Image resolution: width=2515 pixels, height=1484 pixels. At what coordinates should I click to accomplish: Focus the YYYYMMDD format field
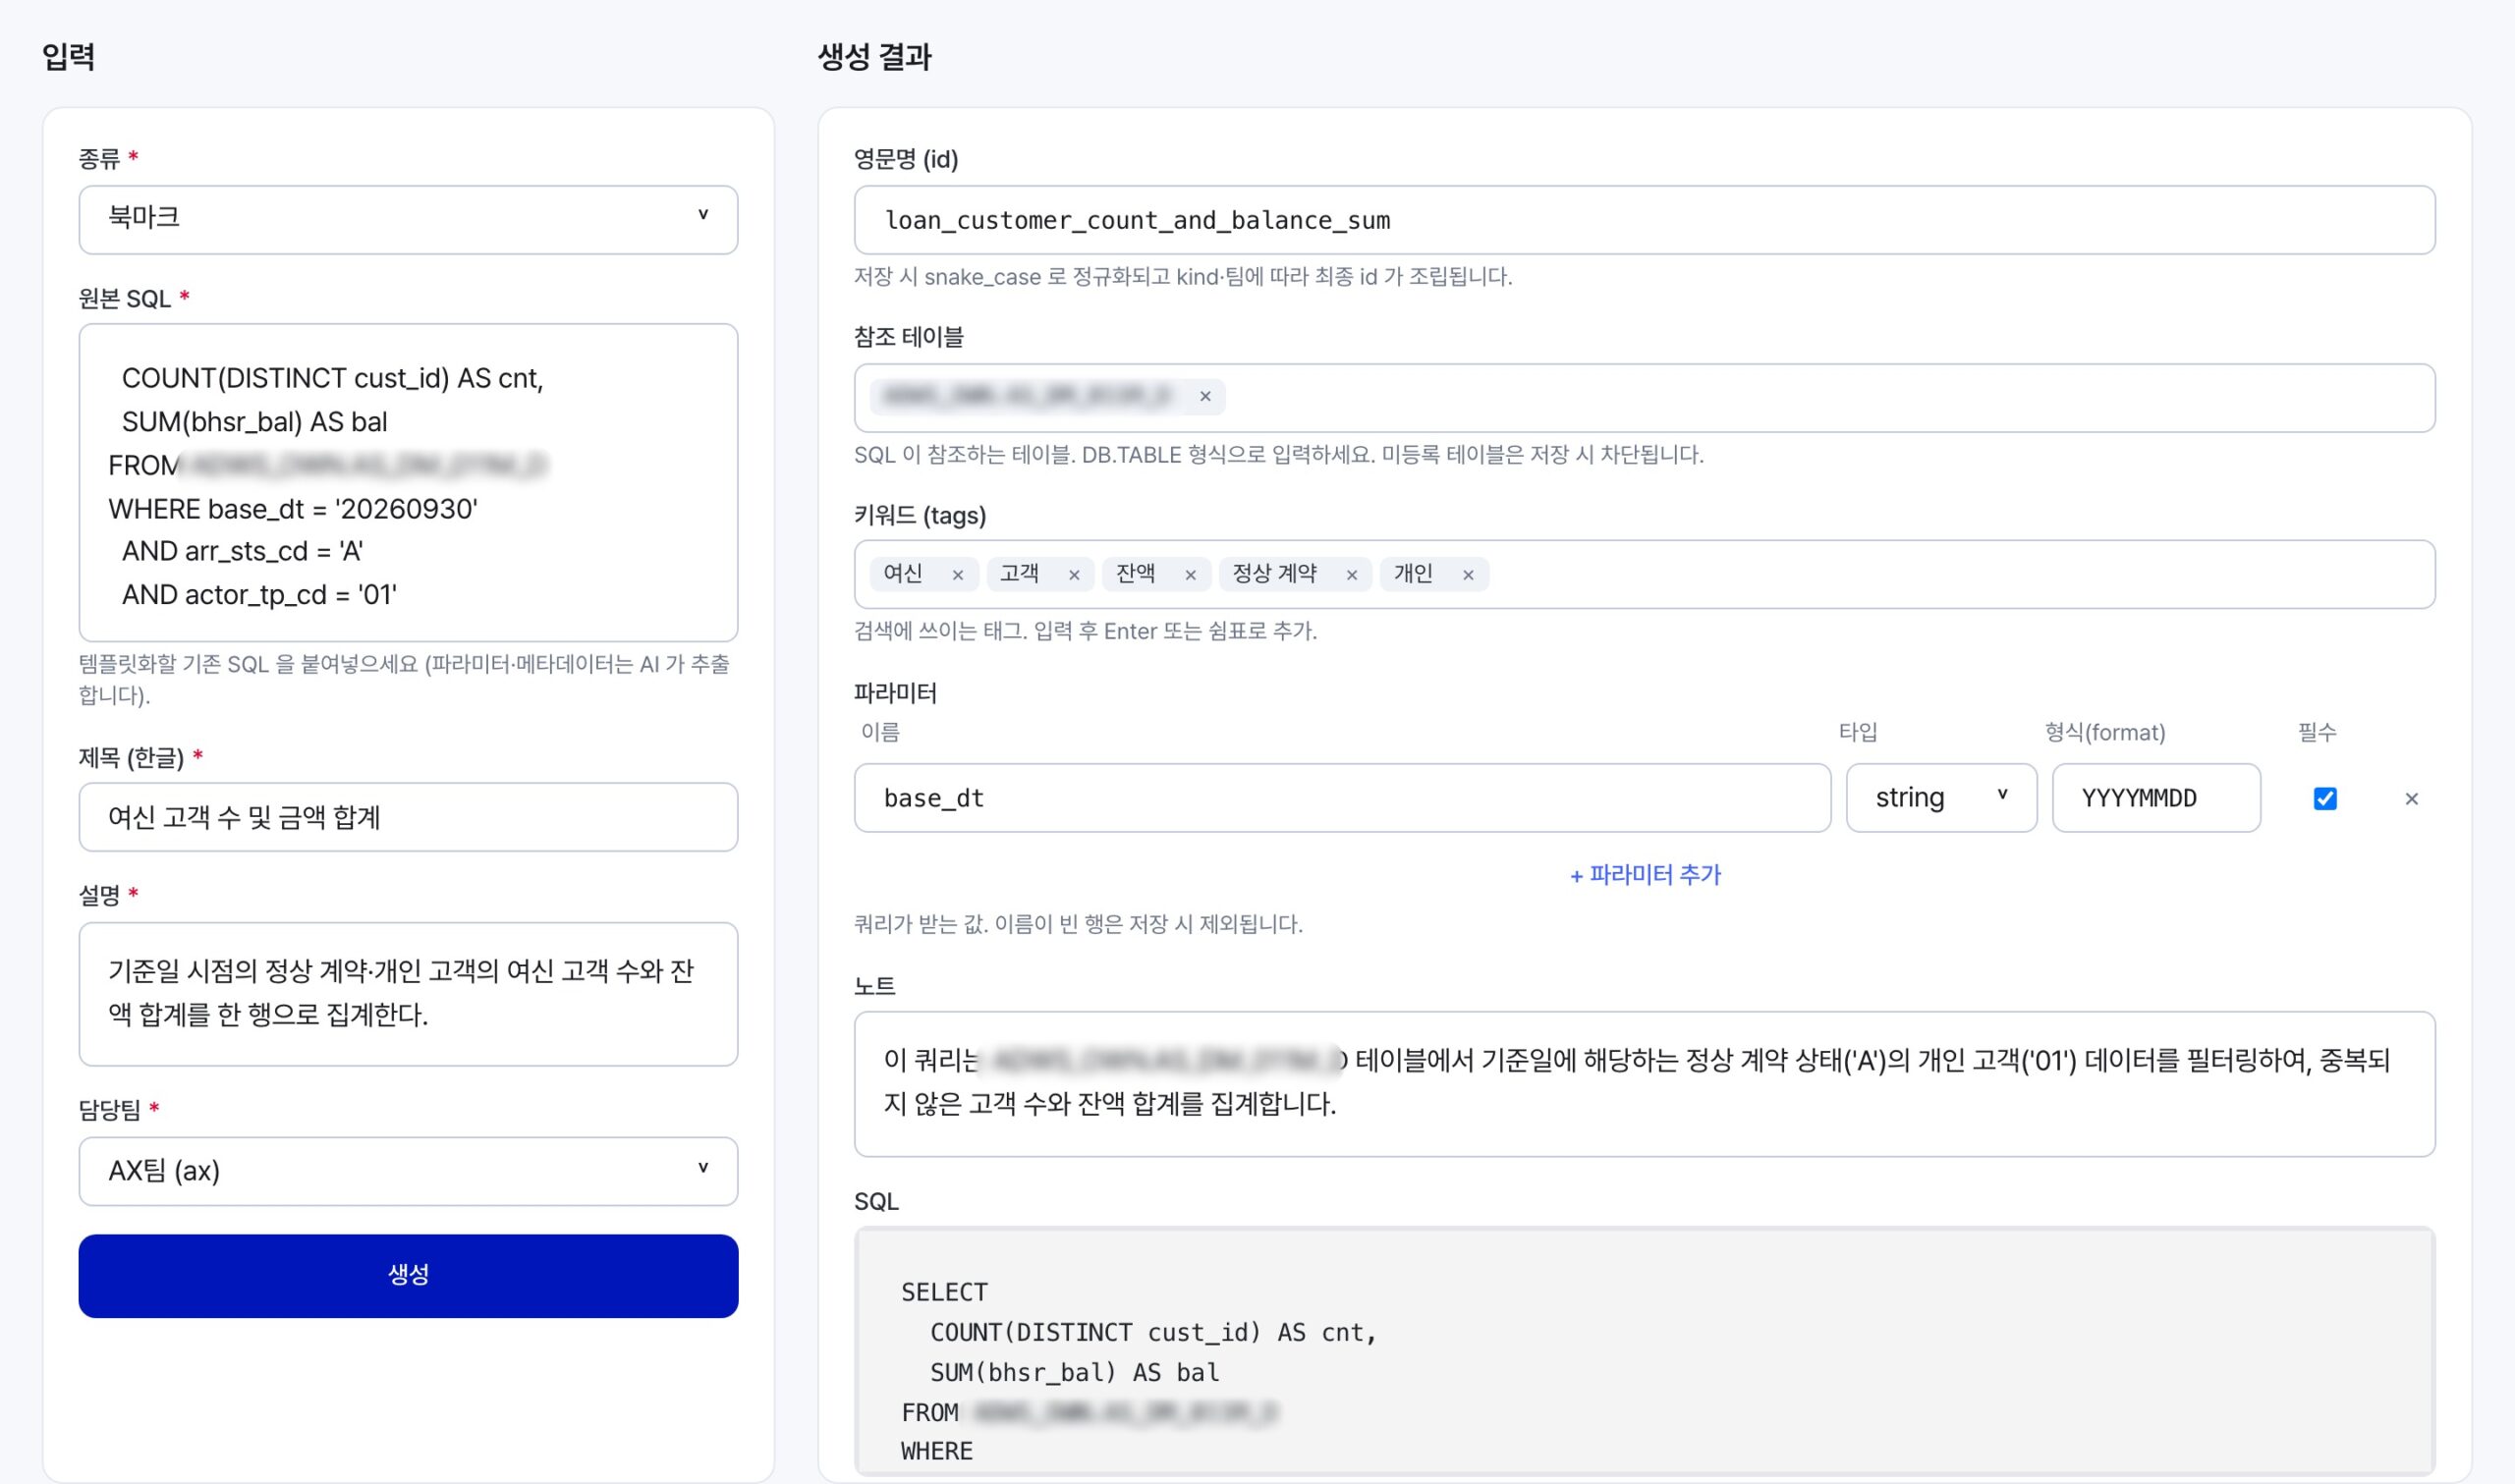2156,798
